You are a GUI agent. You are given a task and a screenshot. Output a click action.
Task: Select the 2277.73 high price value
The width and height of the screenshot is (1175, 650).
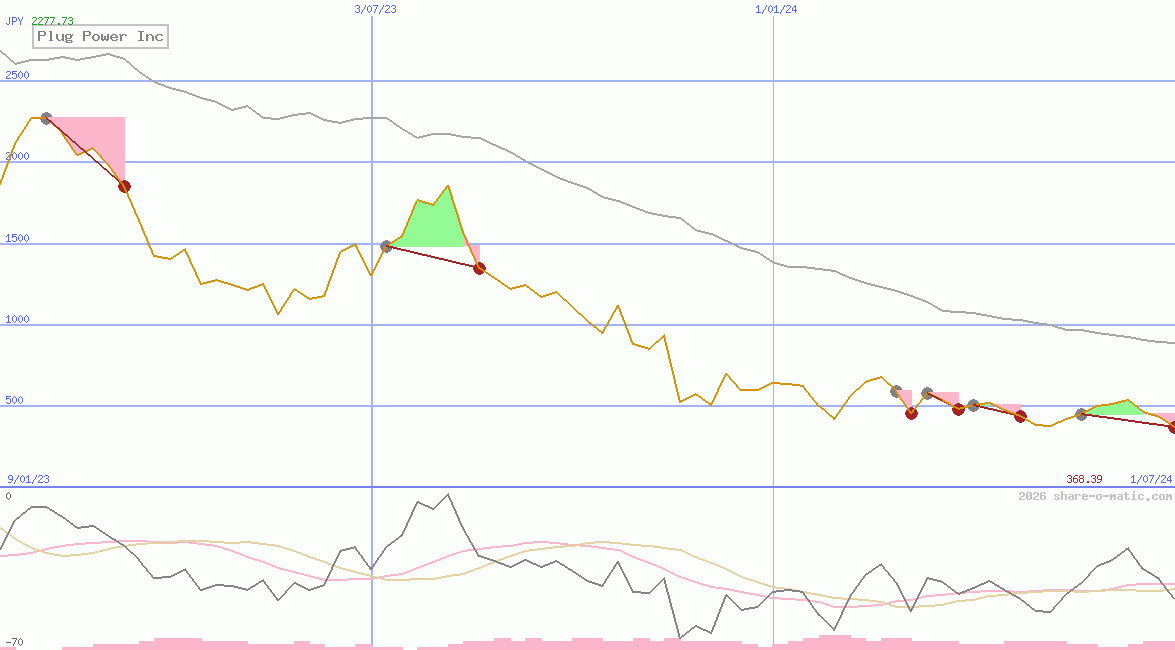pyautogui.click(x=52, y=21)
